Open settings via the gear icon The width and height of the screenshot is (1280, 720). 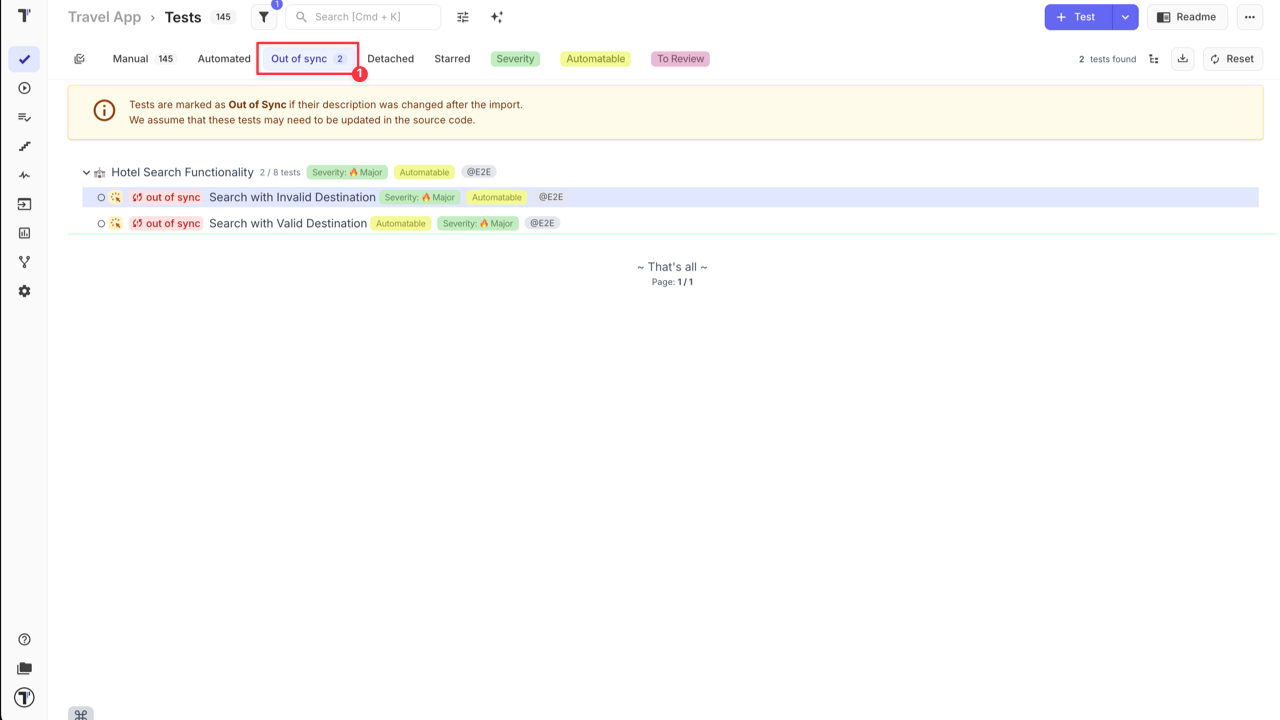[24, 291]
